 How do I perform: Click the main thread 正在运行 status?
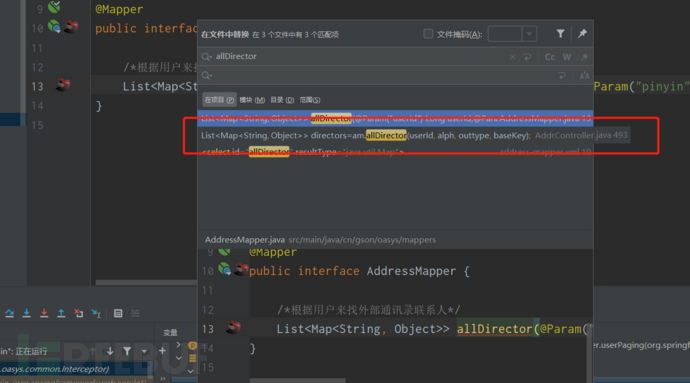(24, 351)
